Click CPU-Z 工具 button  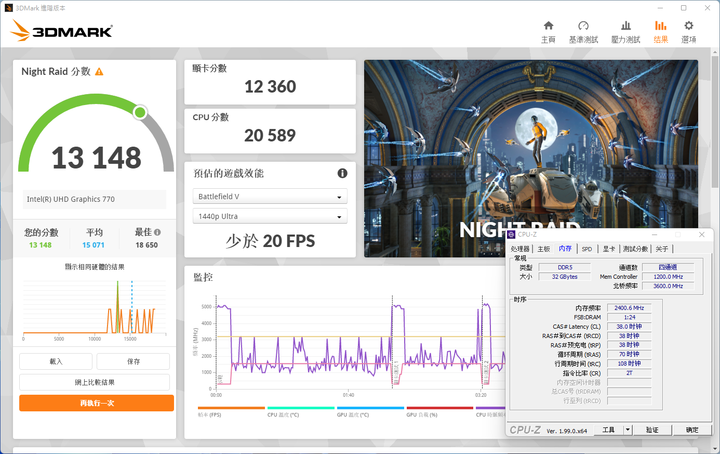[x=608, y=430]
